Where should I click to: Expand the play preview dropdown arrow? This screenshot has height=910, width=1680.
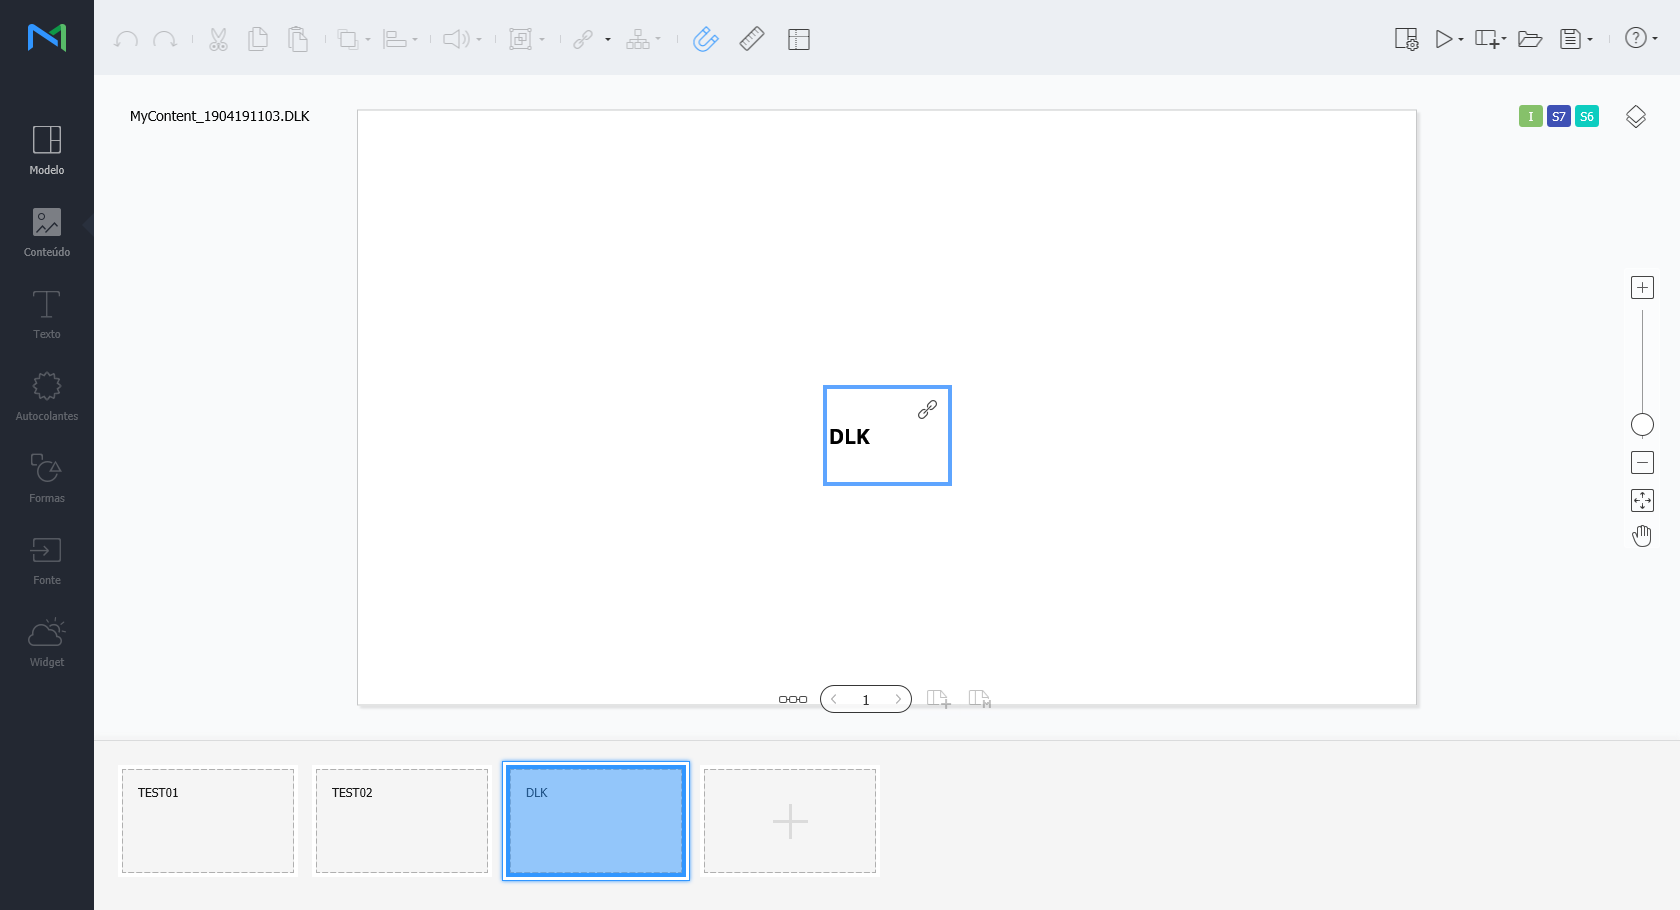coord(1461,40)
